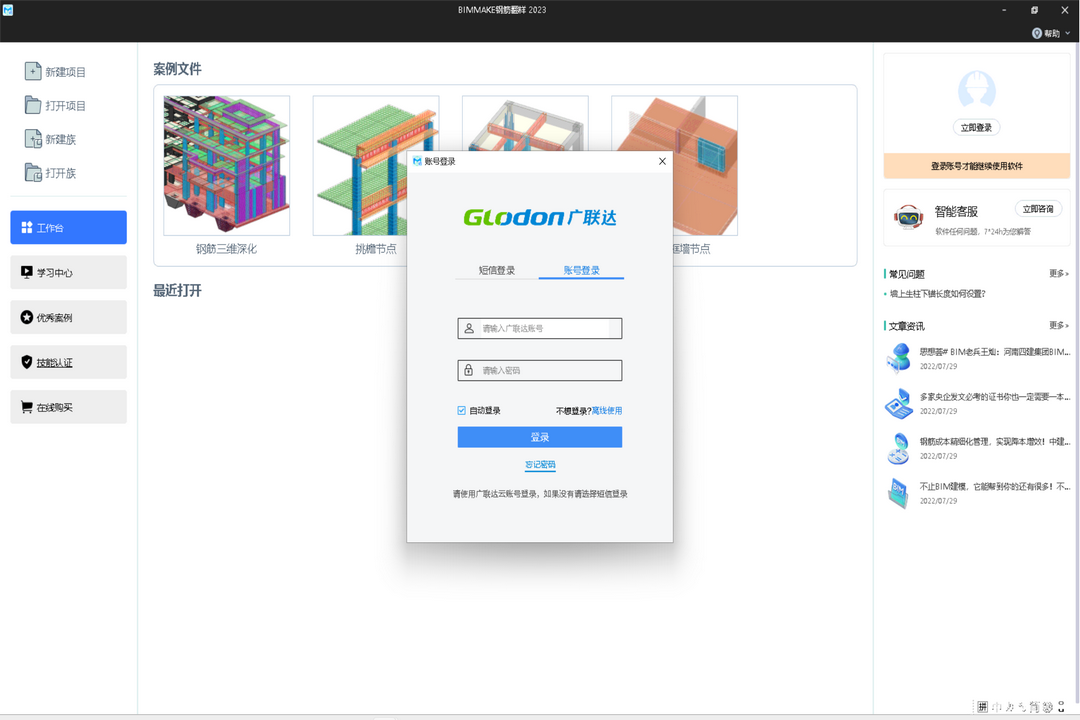Toggle the 自动登录 checkbox
Image resolution: width=1080 pixels, height=720 pixels.
(462, 411)
